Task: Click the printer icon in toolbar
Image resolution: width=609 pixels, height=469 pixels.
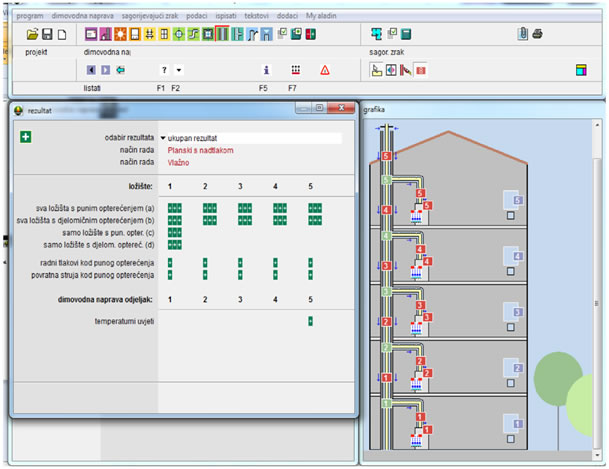Action: pyautogui.click(x=537, y=34)
